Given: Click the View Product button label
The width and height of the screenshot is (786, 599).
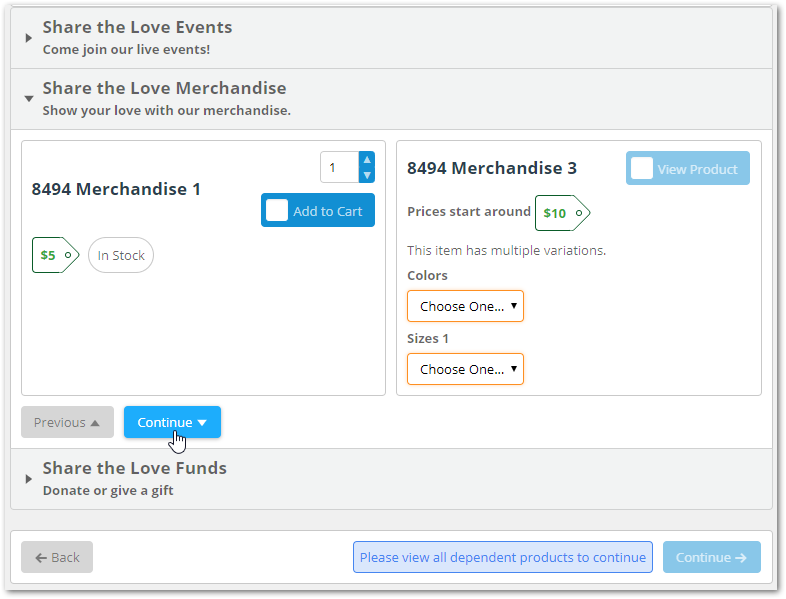Looking at the screenshot, I should (697, 169).
